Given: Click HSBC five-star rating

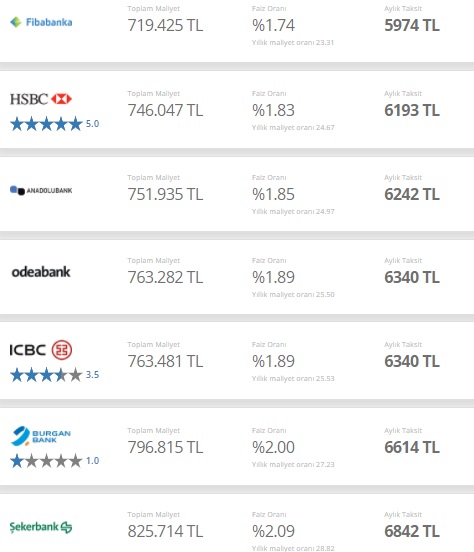Looking at the screenshot, I should coord(55,124).
